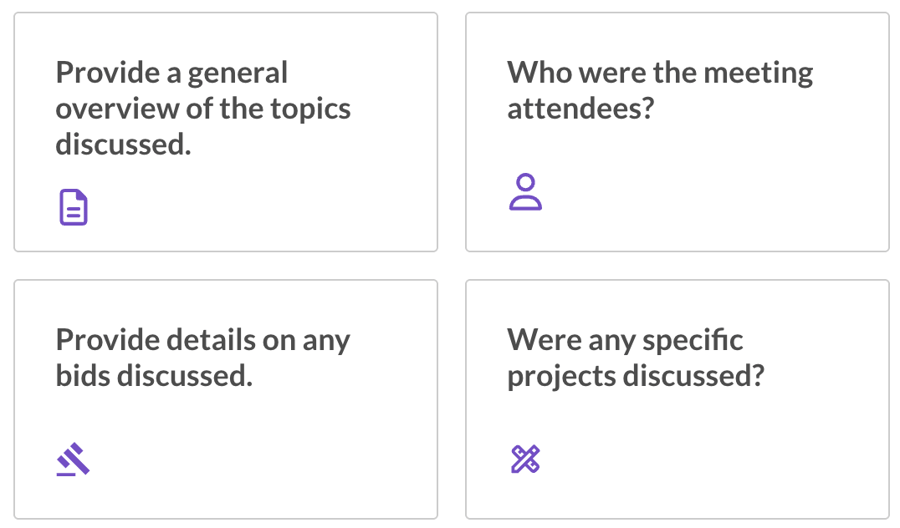This screenshot has height=528, width=900.
Task: Click the pencil and ruler projects icon
Action: [525, 459]
